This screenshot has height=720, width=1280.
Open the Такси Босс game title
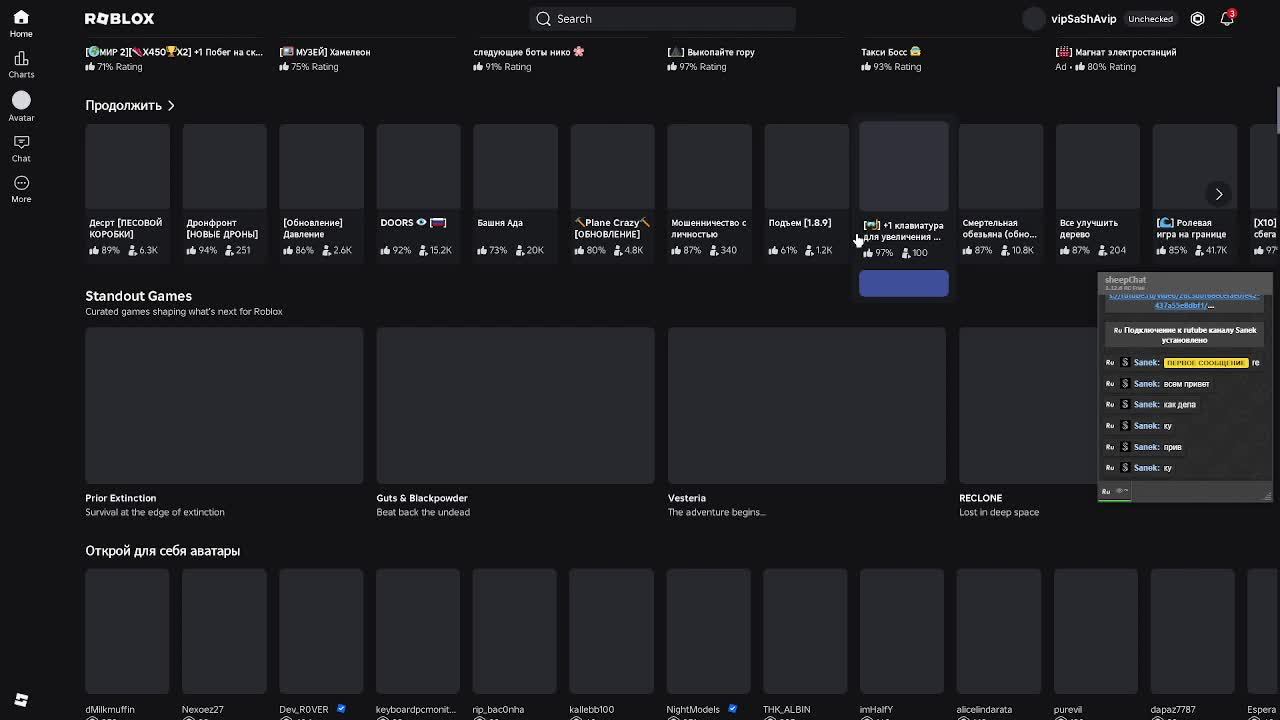click(x=891, y=52)
